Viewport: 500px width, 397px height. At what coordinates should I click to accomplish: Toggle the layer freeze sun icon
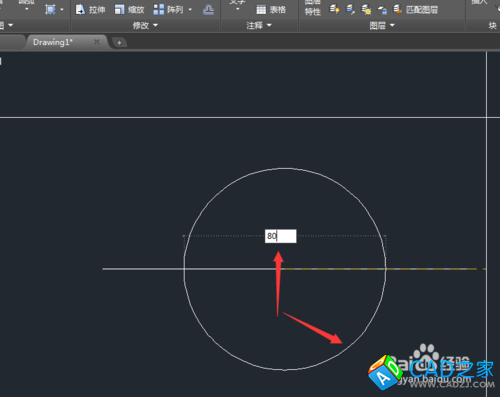[x=366, y=10]
